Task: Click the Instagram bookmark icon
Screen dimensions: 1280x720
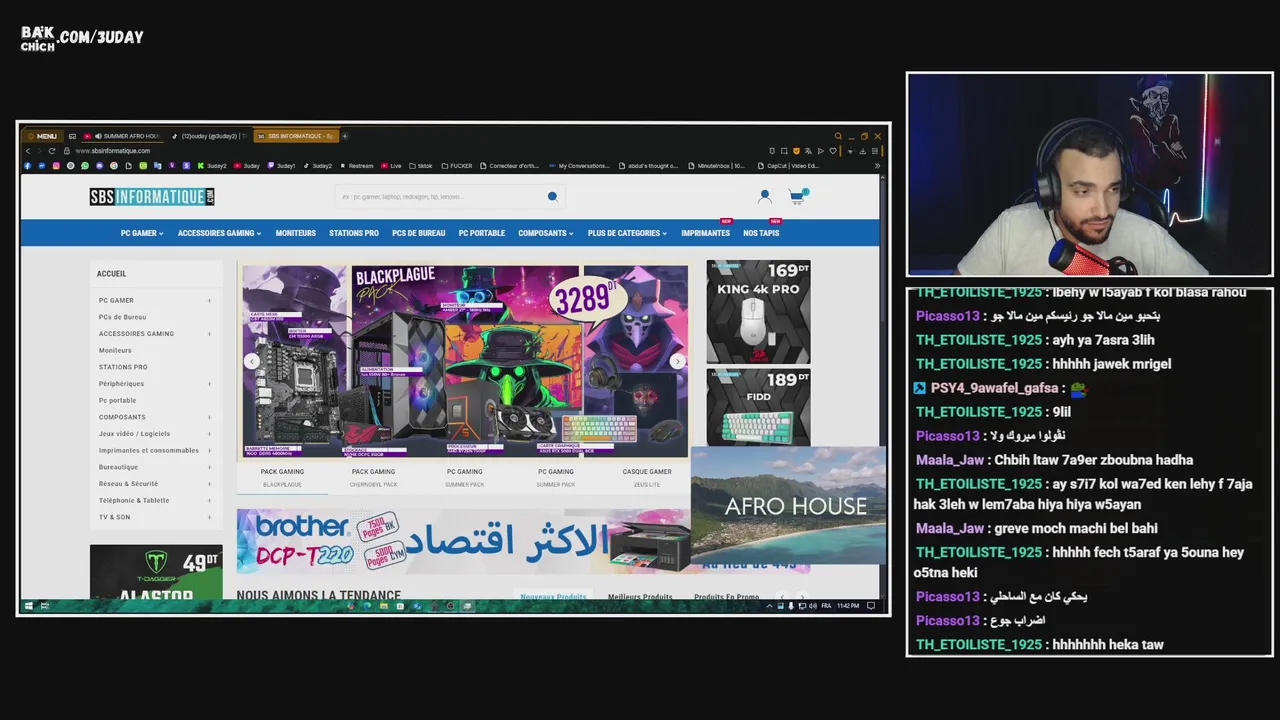Action: pyautogui.click(x=56, y=166)
